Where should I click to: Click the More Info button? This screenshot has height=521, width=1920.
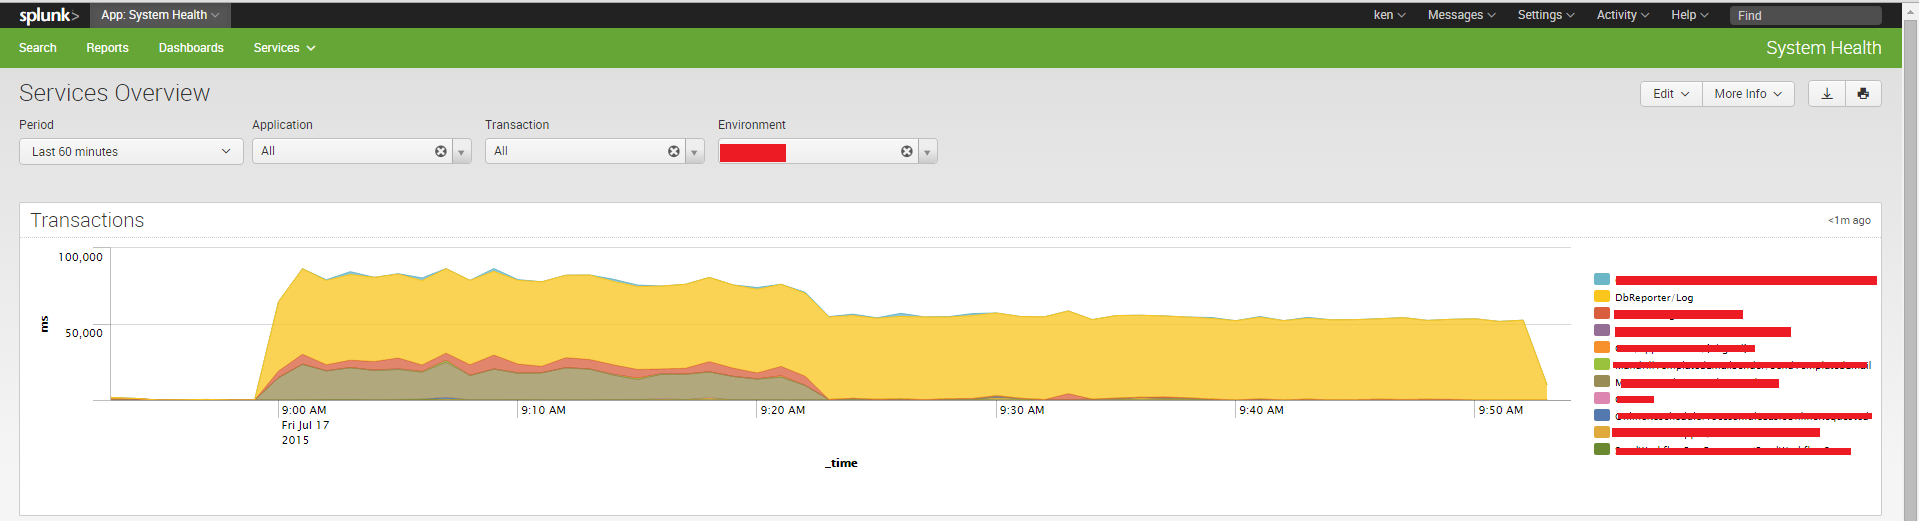click(x=1747, y=93)
